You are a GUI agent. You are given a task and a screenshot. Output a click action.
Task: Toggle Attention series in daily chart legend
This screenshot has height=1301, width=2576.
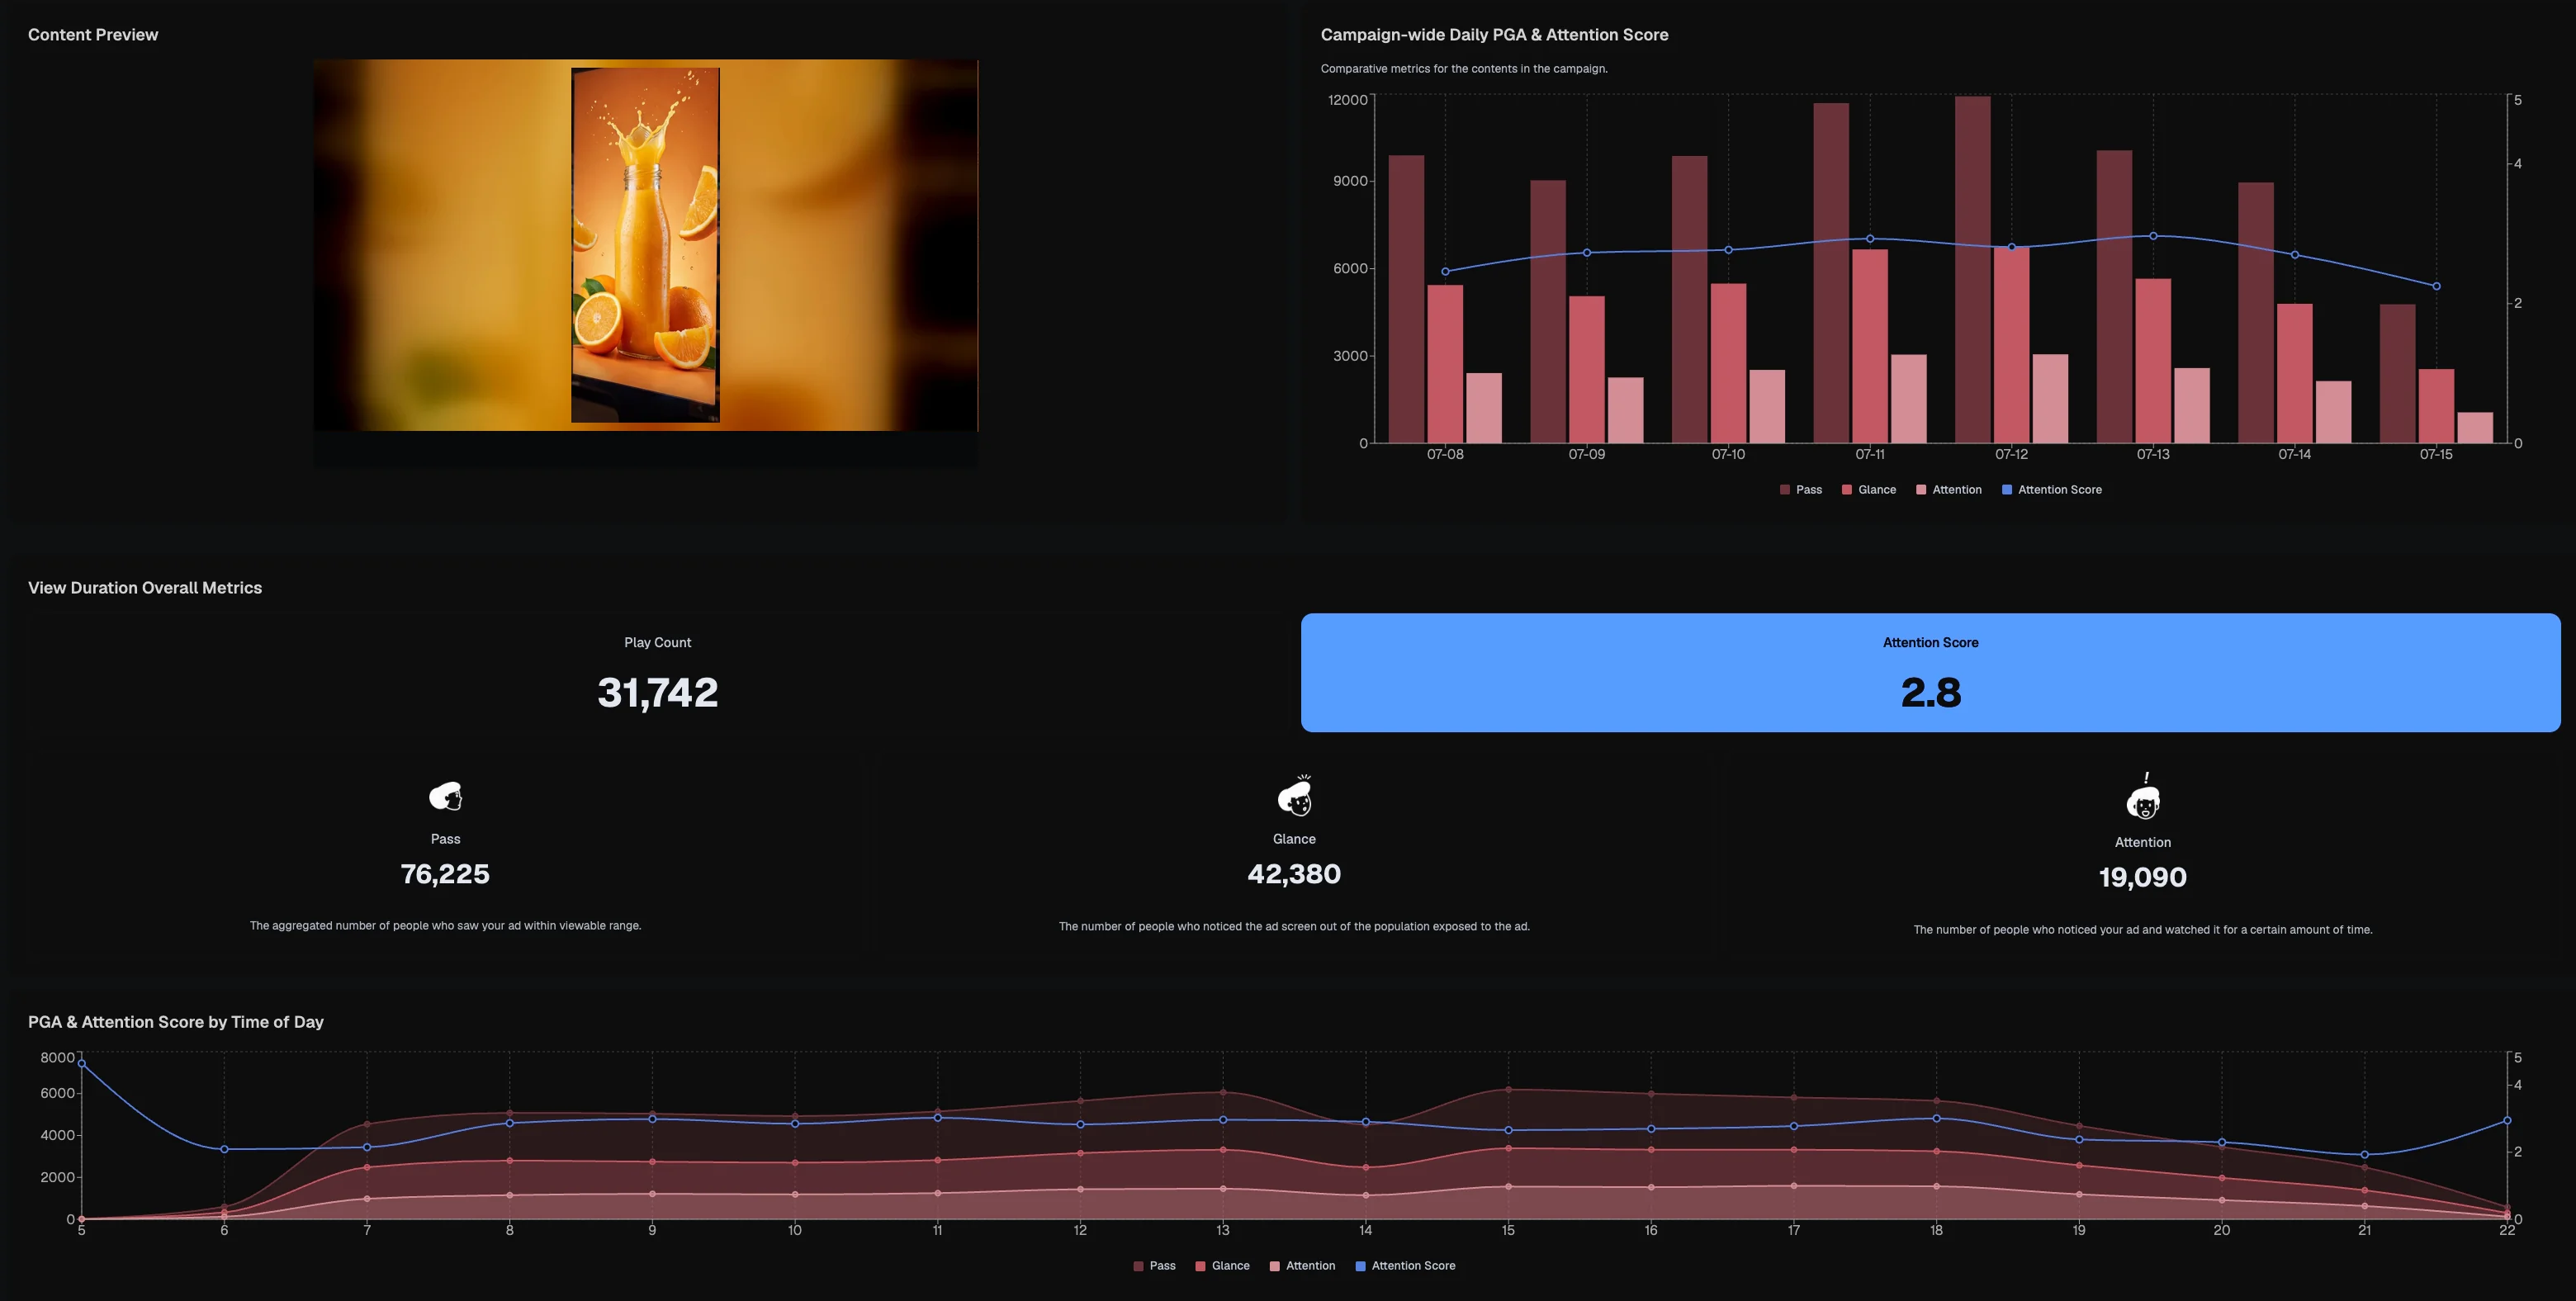(1949, 490)
